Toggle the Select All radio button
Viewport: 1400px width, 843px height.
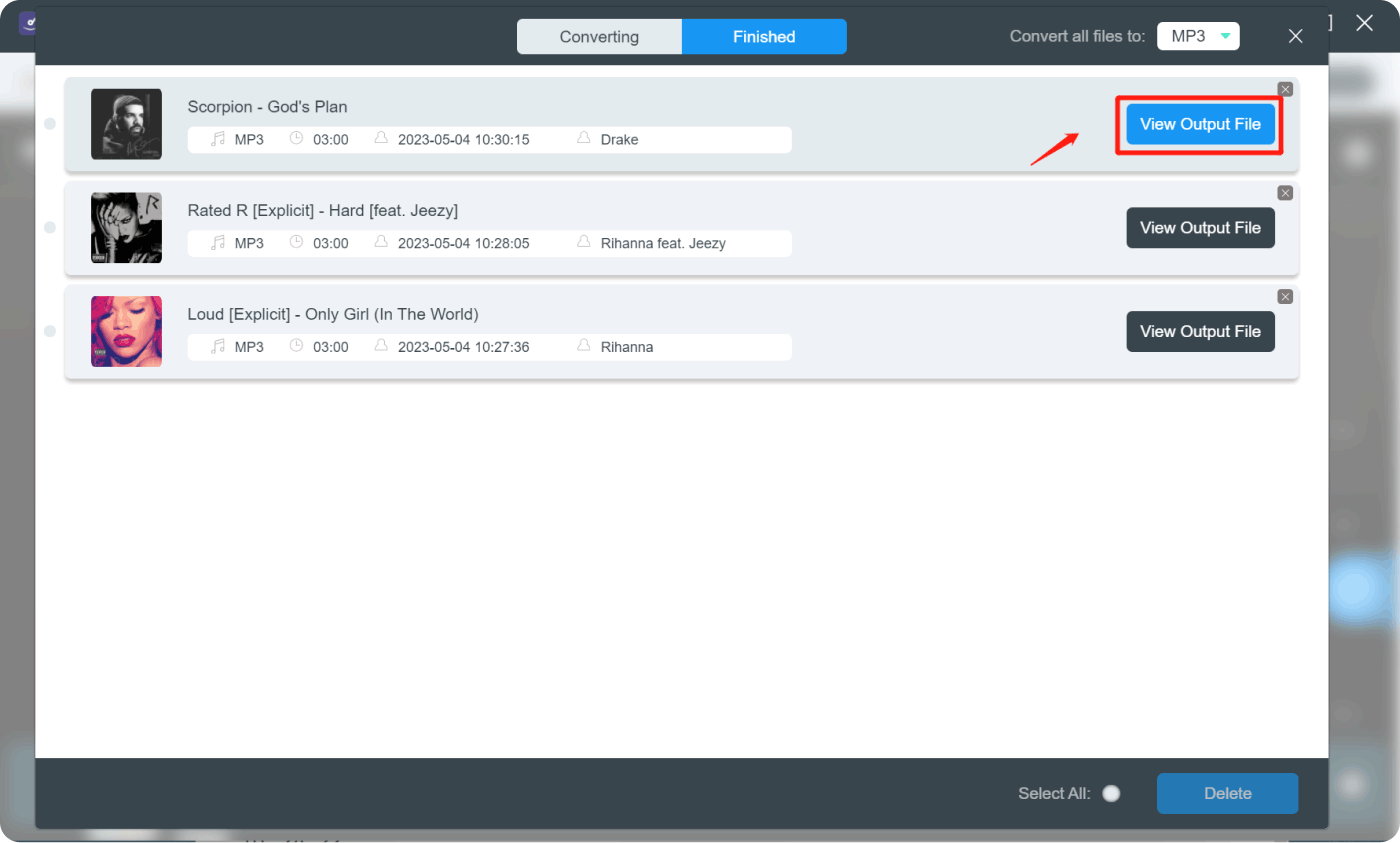tap(1111, 794)
